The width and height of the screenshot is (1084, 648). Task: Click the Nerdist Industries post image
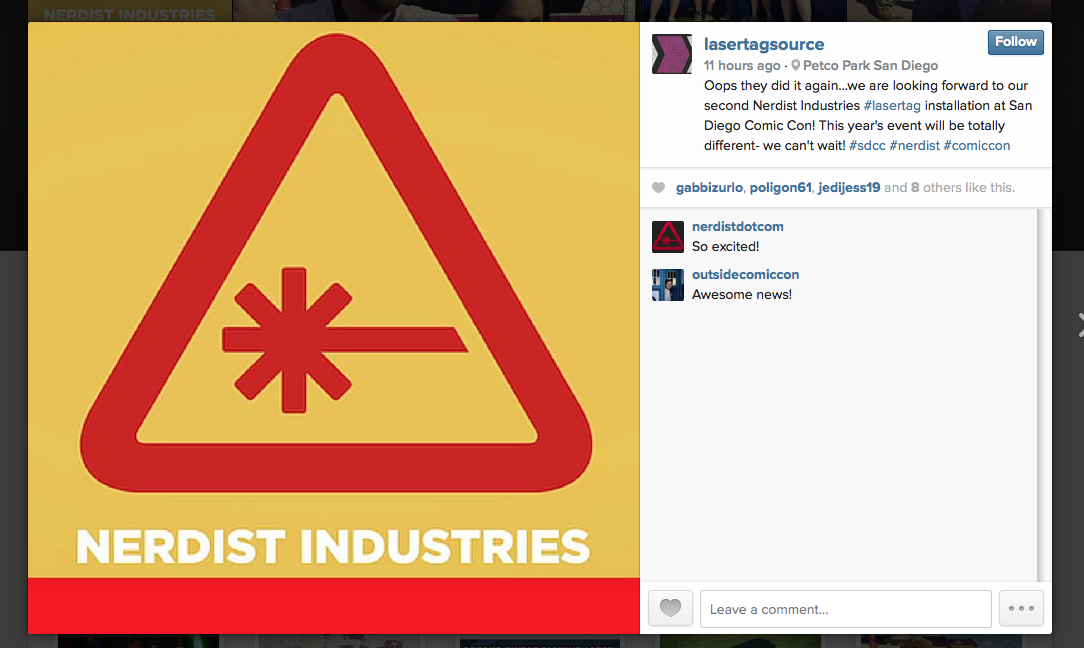coord(334,328)
